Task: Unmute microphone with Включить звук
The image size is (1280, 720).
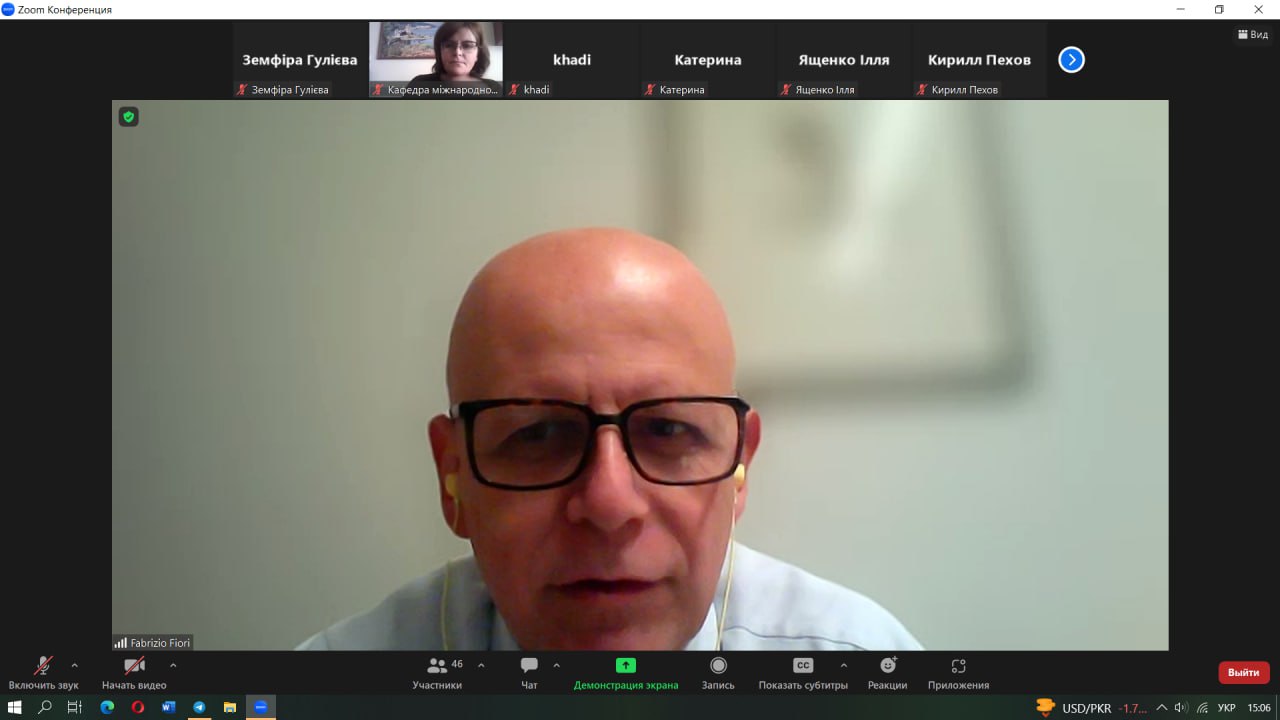Action: click(43, 673)
